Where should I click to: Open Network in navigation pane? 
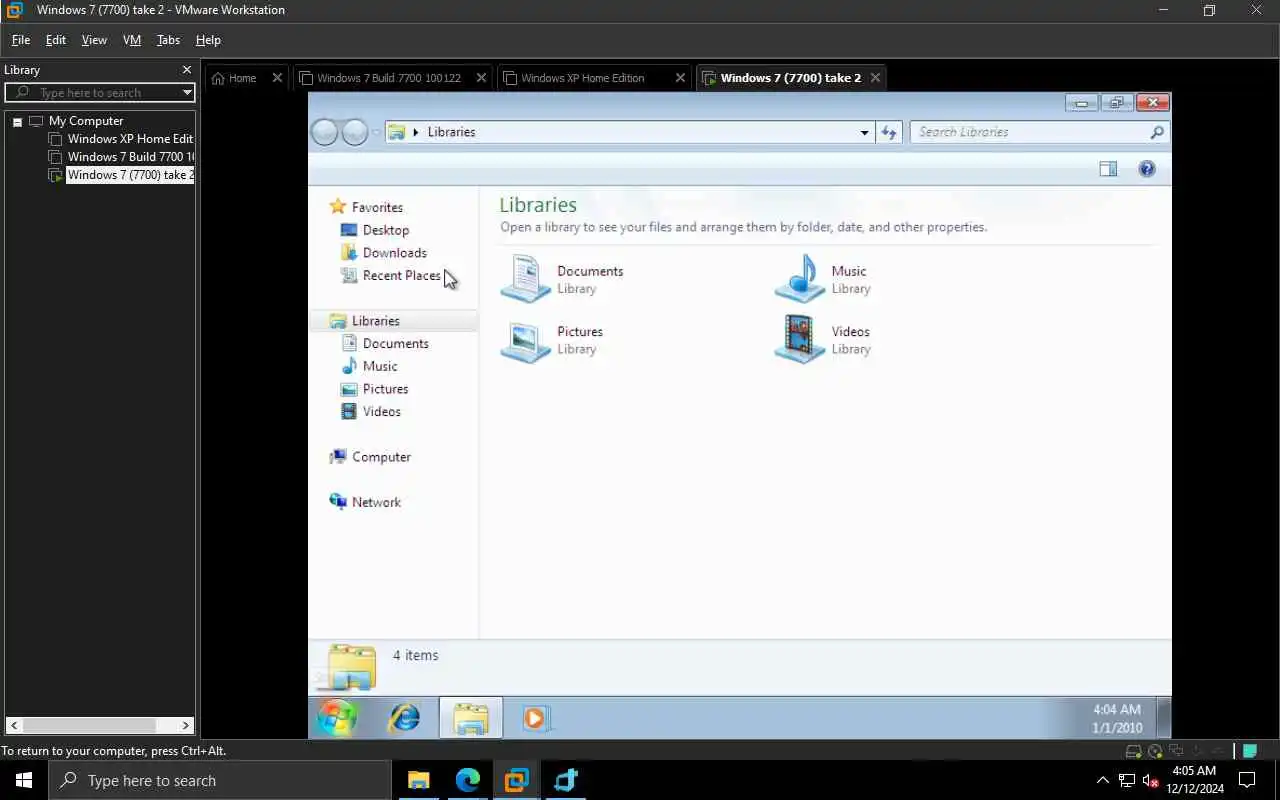365,502
